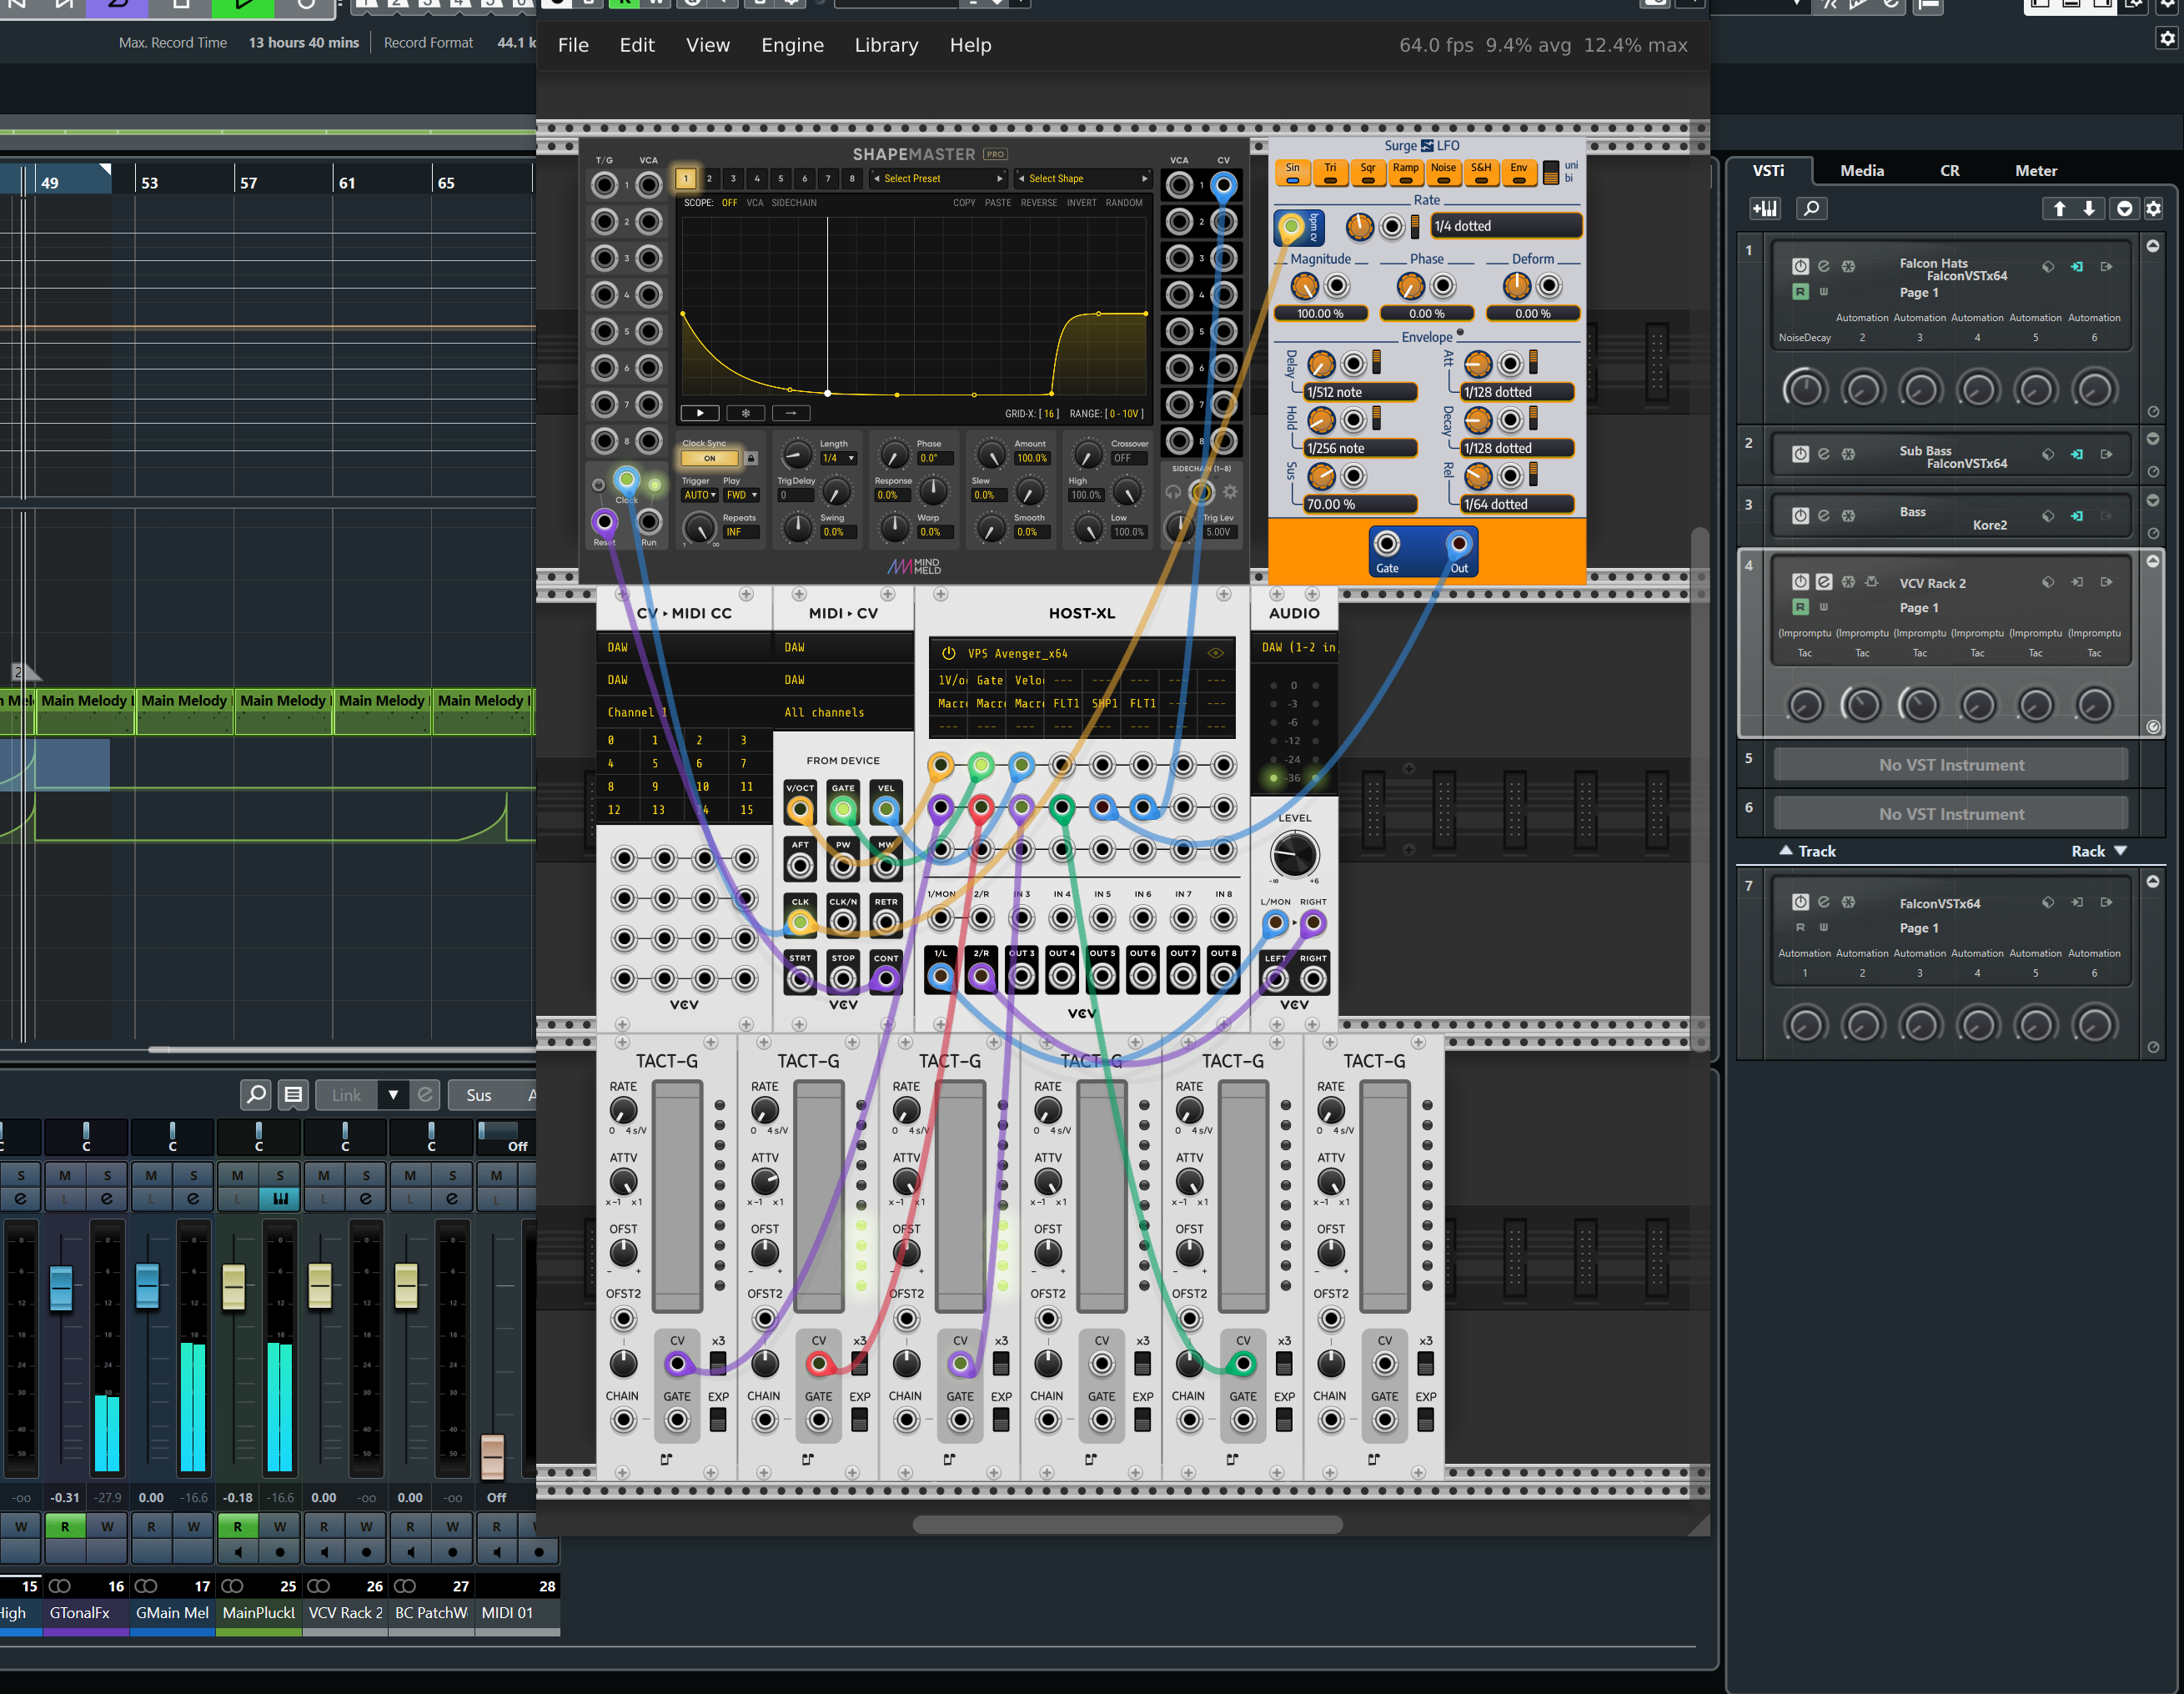Click the Add Track Instrument icon in VSTi panel
2184x1694 pixels.
(x=1765, y=208)
